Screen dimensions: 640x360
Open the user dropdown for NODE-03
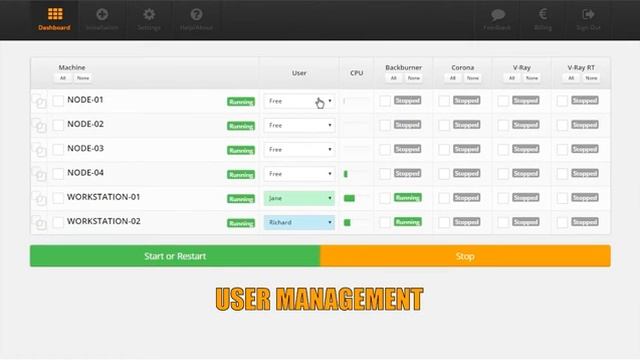click(x=299, y=149)
